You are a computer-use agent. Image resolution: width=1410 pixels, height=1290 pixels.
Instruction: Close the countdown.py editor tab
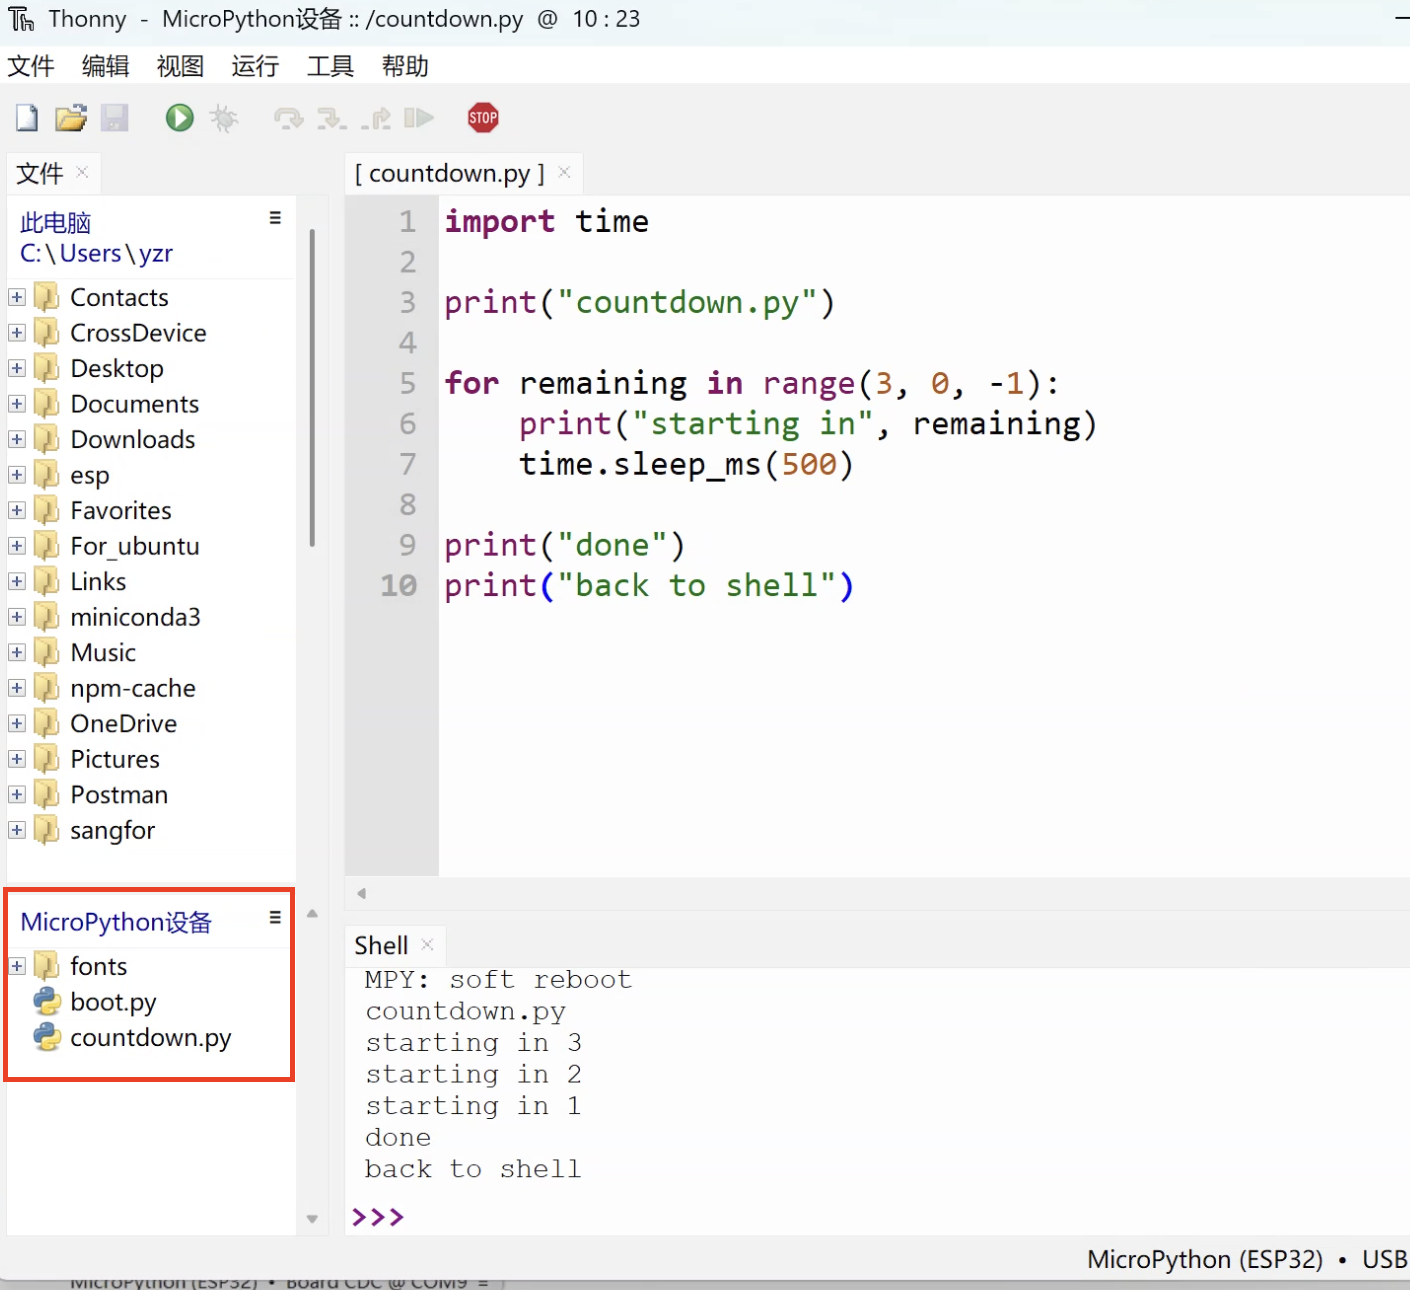coord(564,172)
